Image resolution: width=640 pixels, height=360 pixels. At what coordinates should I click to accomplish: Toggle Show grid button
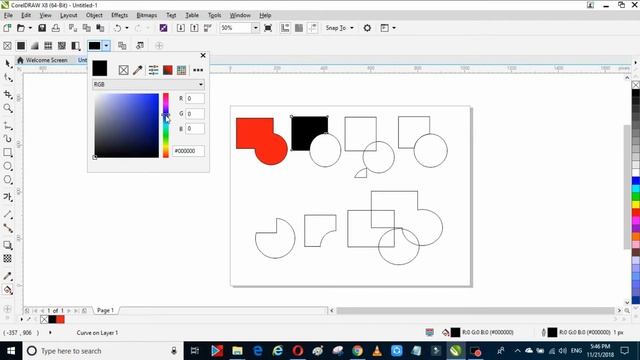click(x=299, y=28)
